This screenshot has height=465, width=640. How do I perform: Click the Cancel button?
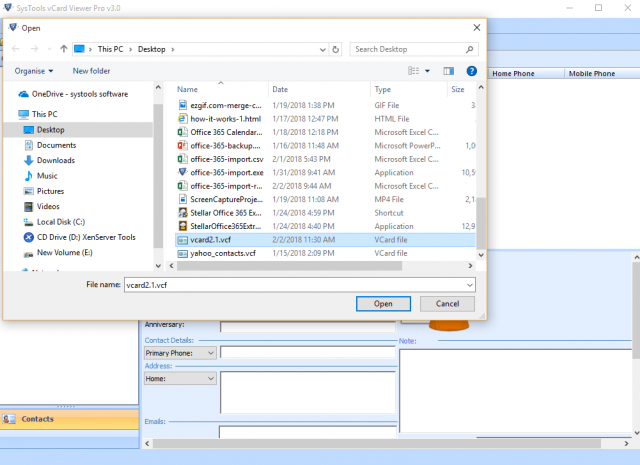coord(447,304)
